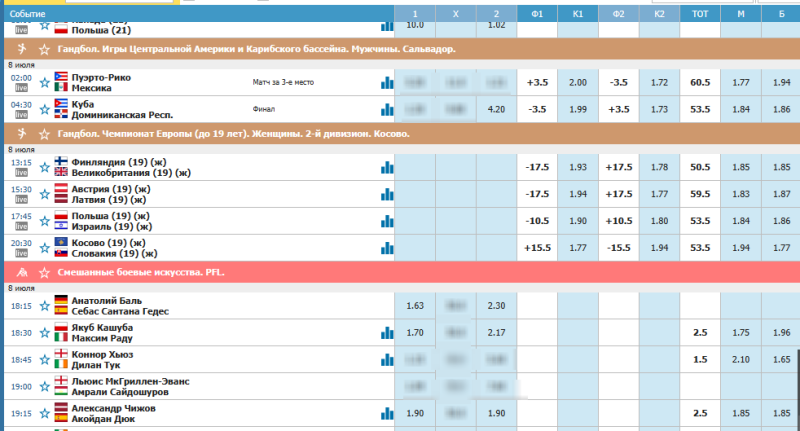Open stats icon for Финляндия vs Великобритания match

click(385, 167)
